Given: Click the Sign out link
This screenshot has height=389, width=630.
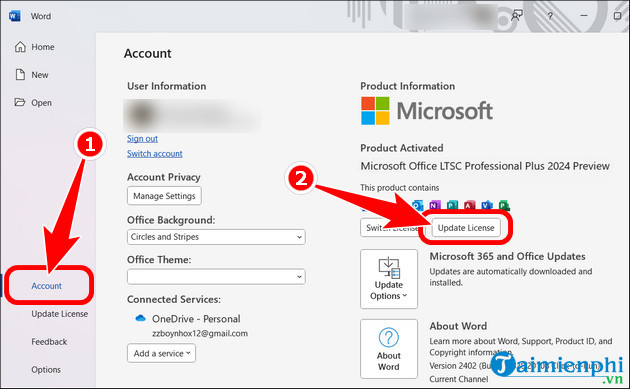Looking at the screenshot, I should tap(142, 139).
